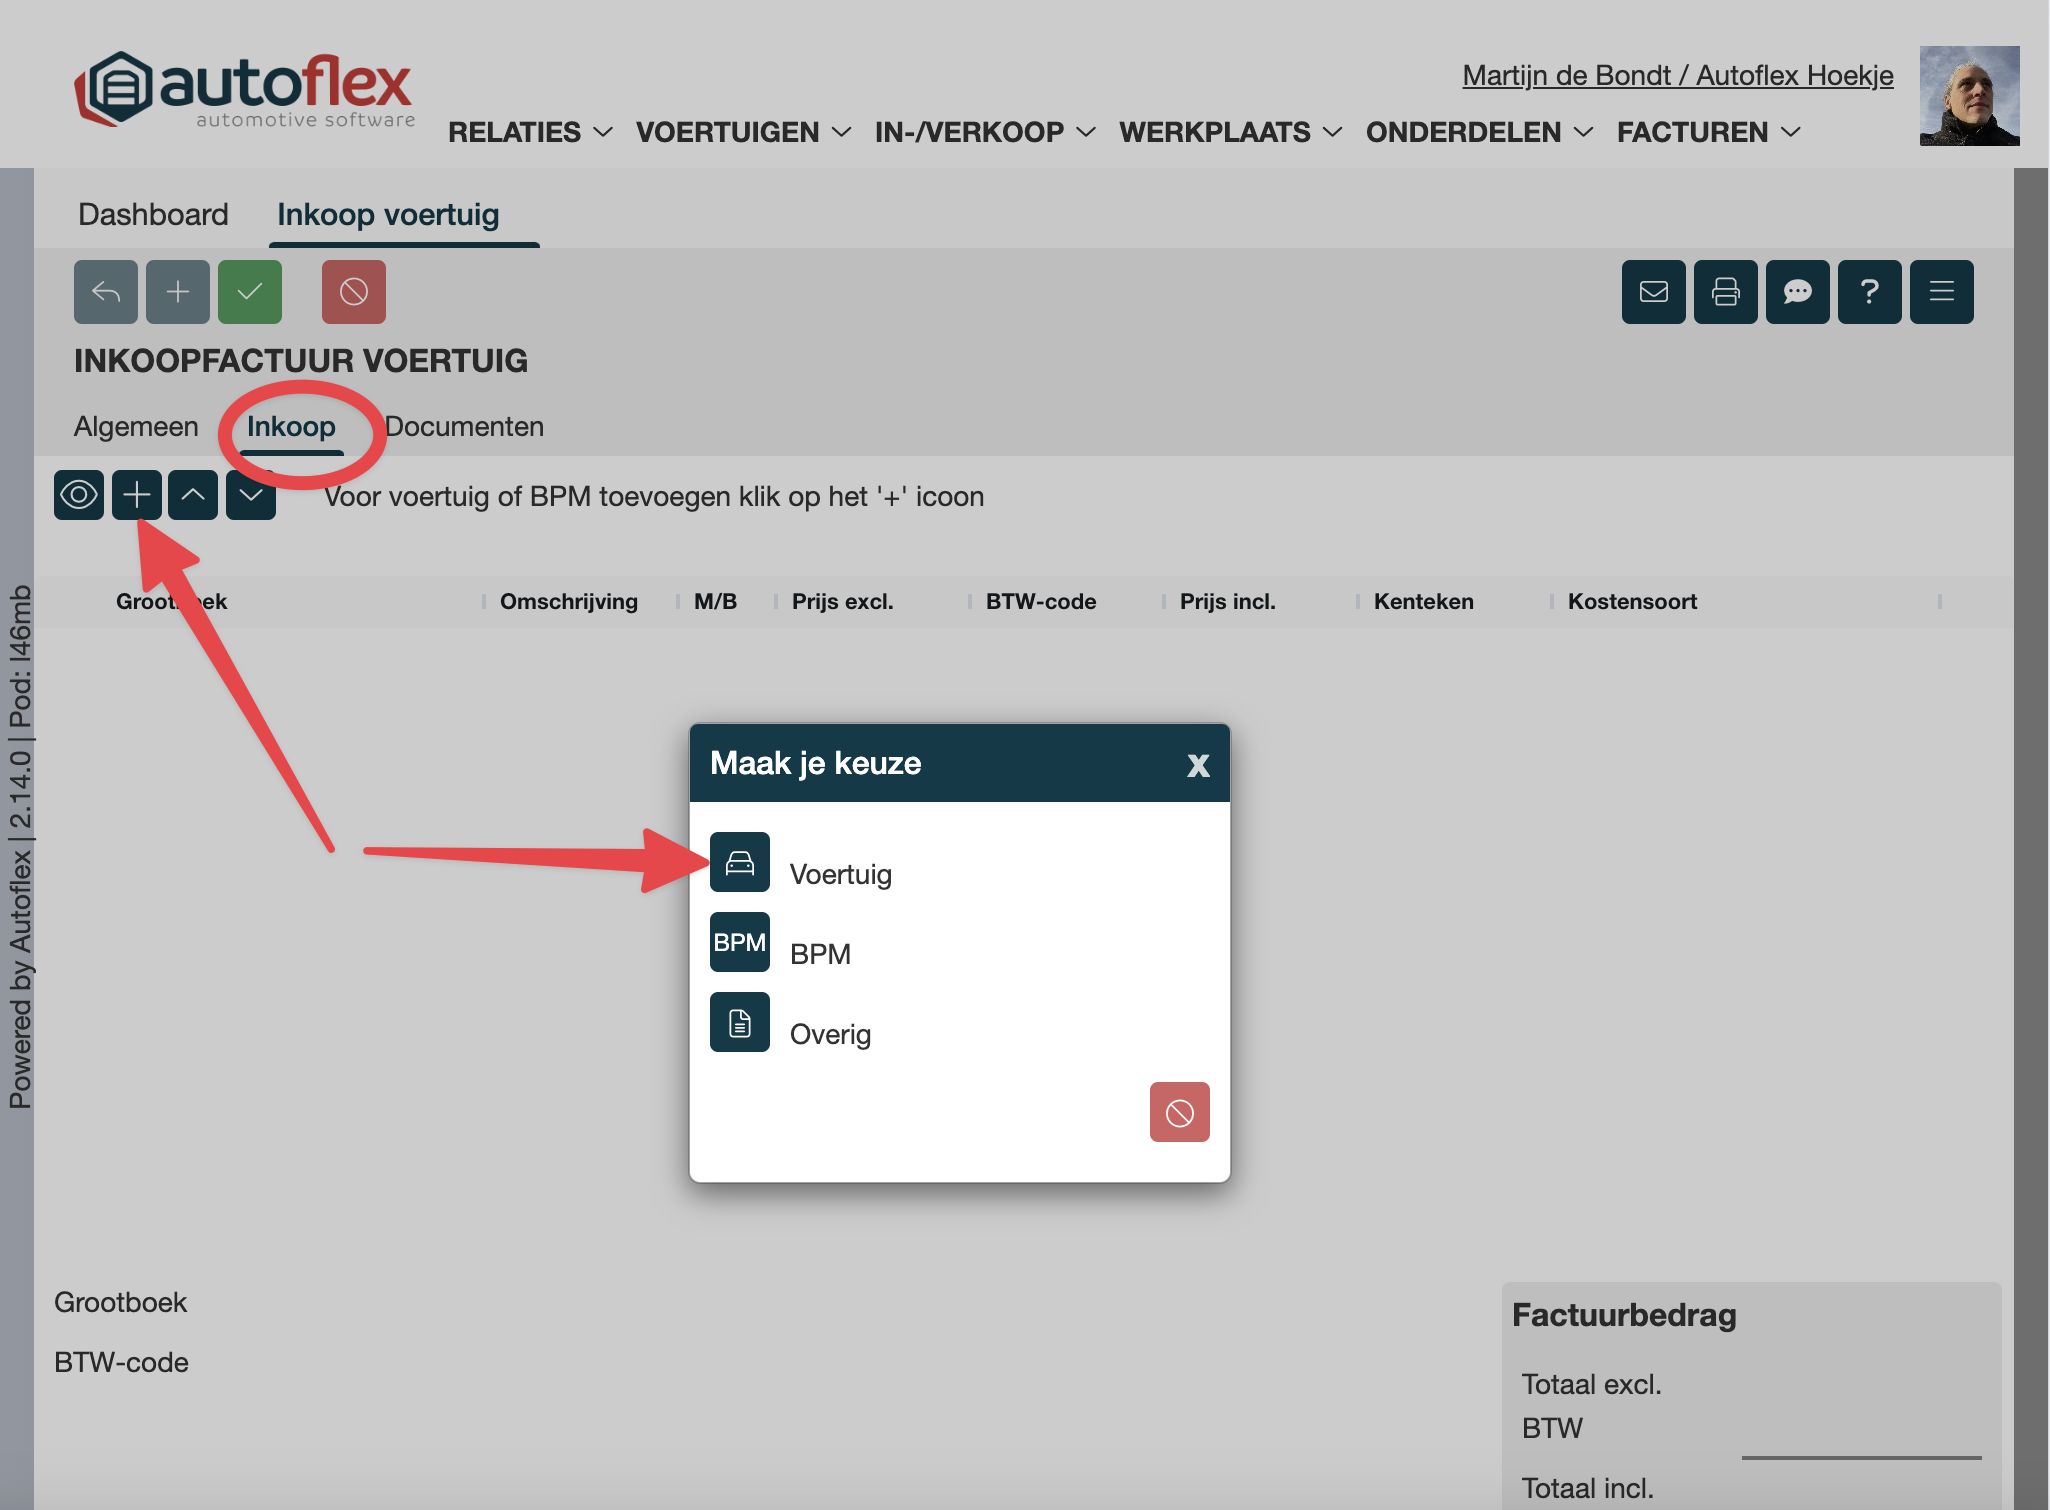
Task: Expand the WERKPLAATS dropdown menu
Action: click(1229, 132)
